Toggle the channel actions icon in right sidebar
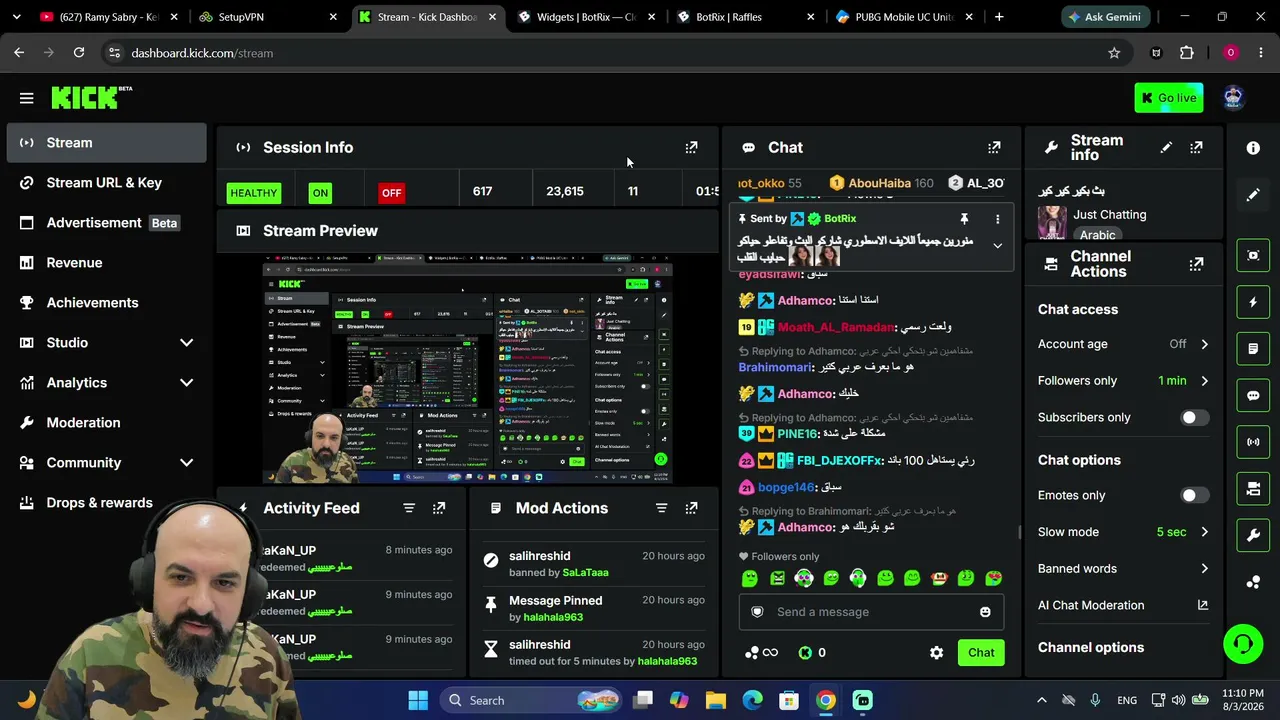The width and height of the screenshot is (1280, 720). pyautogui.click(x=1253, y=489)
